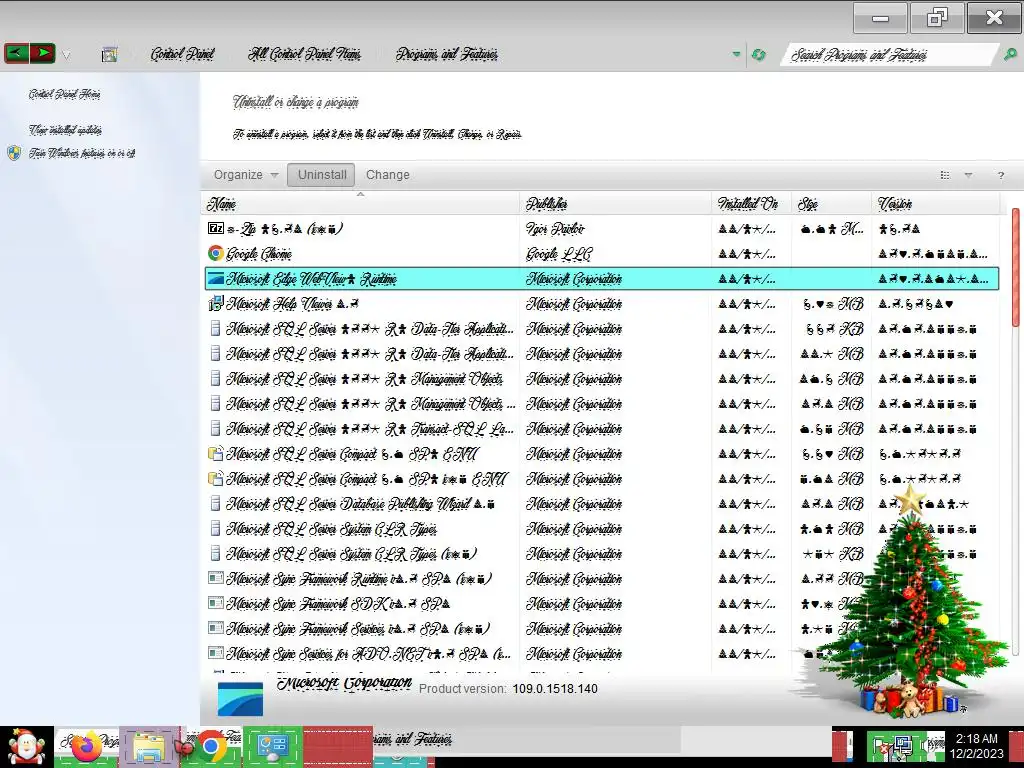Image resolution: width=1024 pixels, height=768 pixels.
Task: Click the Action Center flag tray icon
Action: (881, 747)
